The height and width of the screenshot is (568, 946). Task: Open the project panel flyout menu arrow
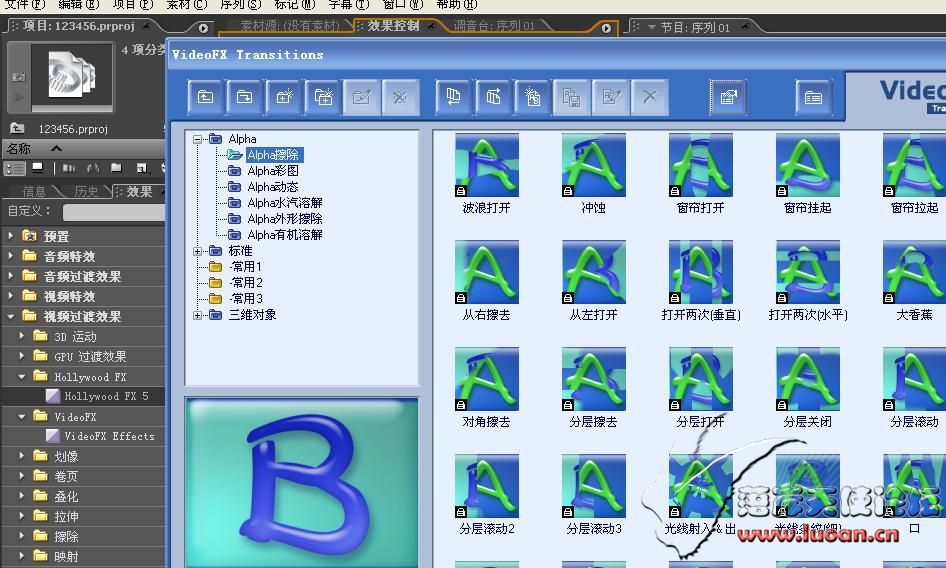[203, 28]
